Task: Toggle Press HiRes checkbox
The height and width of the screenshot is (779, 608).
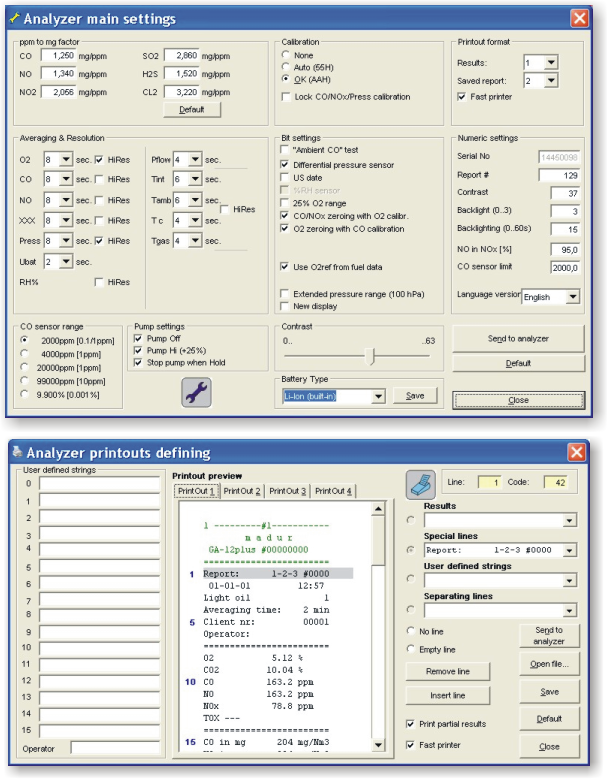Action: pyautogui.click(x=99, y=240)
